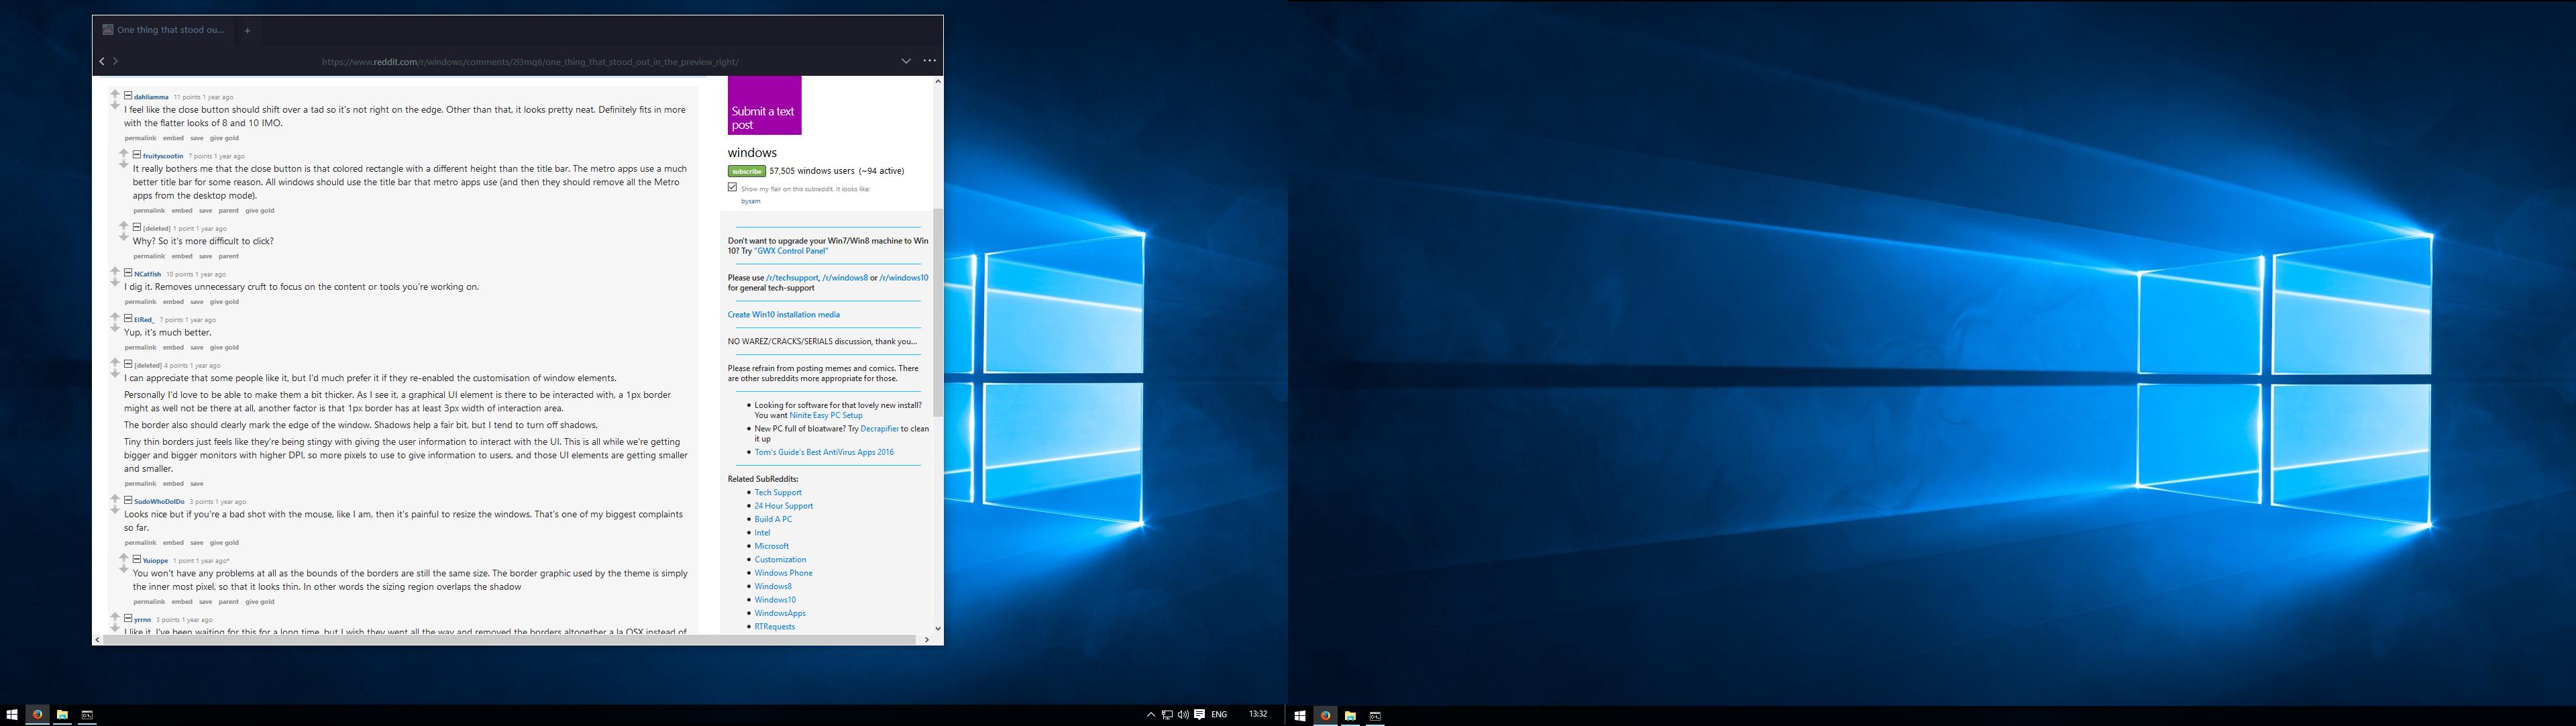This screenshot has width=2576, height=726.
Task: Switch to Firefox using its taskbar icon
Action: click(38, 715)
